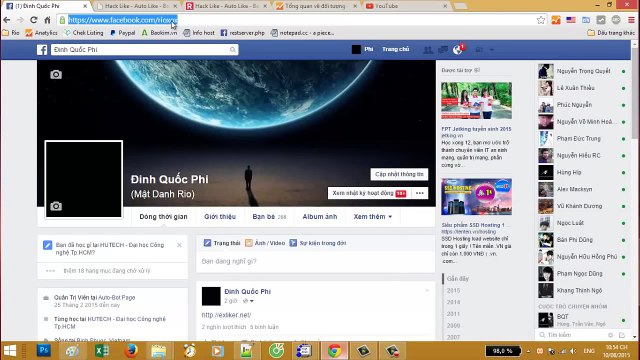
Task: Open the Windows Start button
Action: (10, 351)
